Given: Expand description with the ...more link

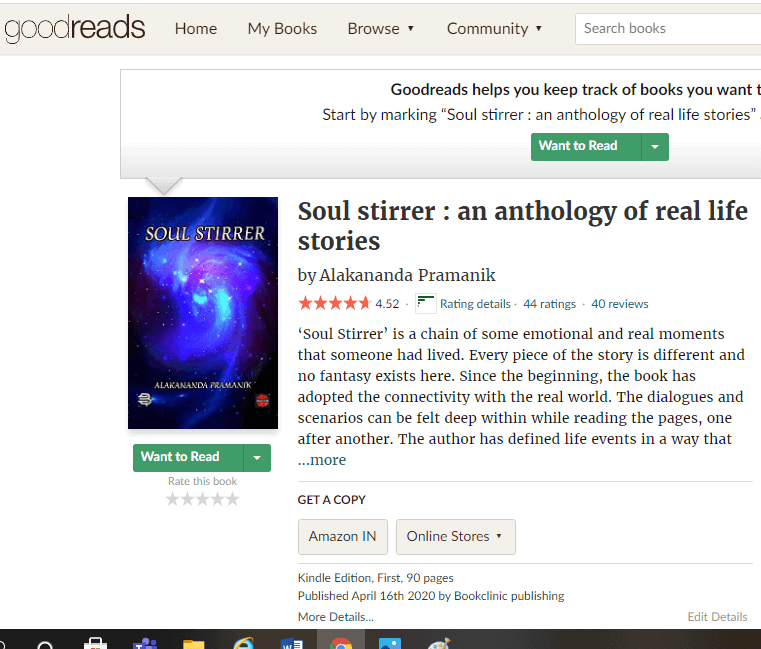Looking at the screenshot, I should (x=322, y=460).
